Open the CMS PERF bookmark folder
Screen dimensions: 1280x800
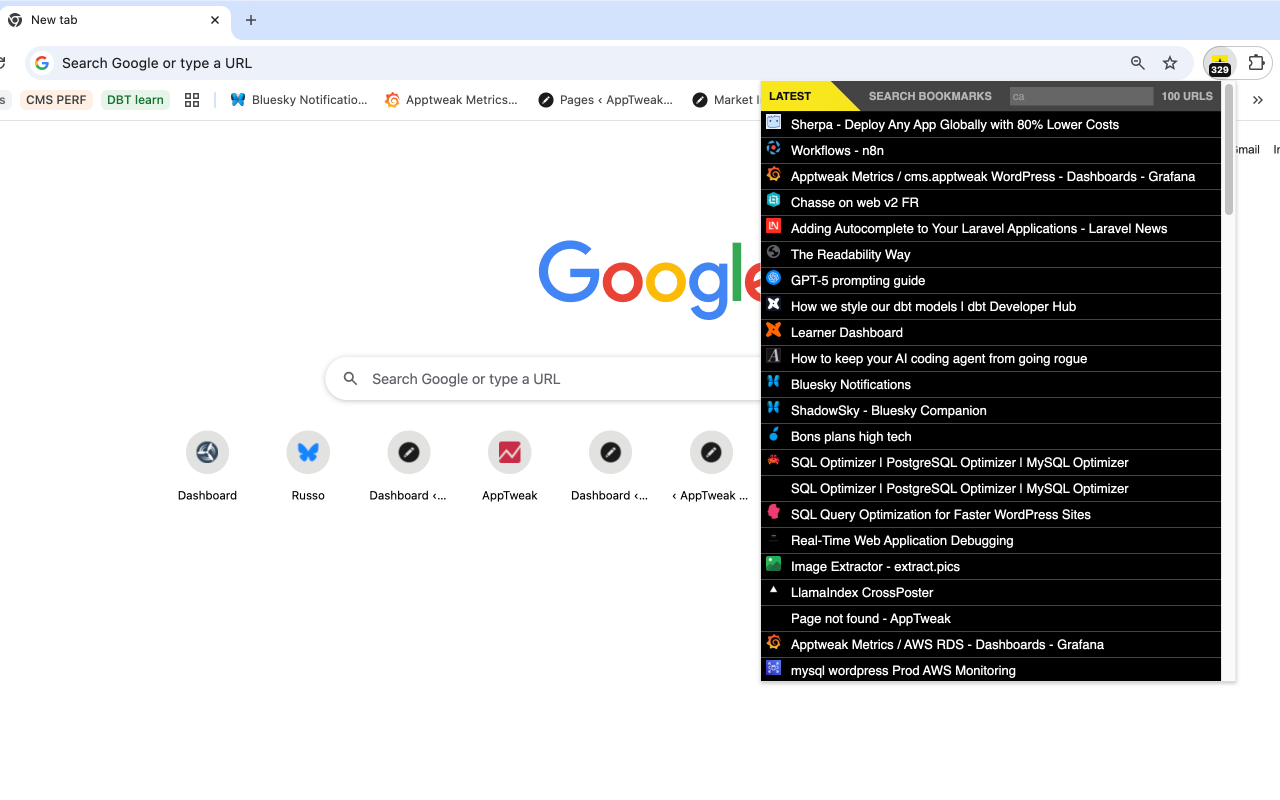56,100
